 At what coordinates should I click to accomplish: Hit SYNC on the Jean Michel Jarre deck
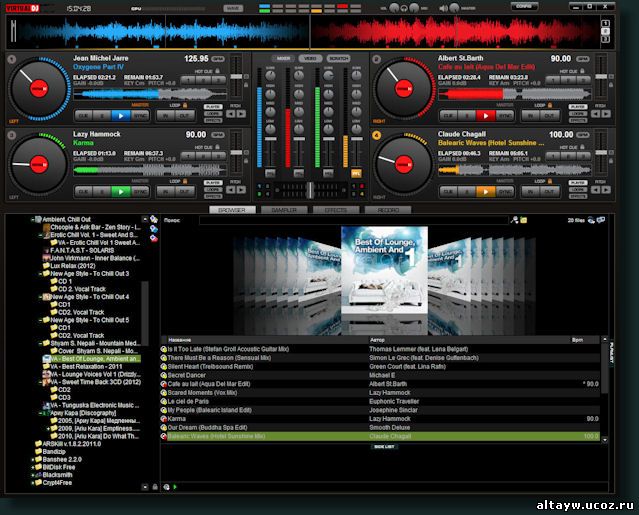140,116
